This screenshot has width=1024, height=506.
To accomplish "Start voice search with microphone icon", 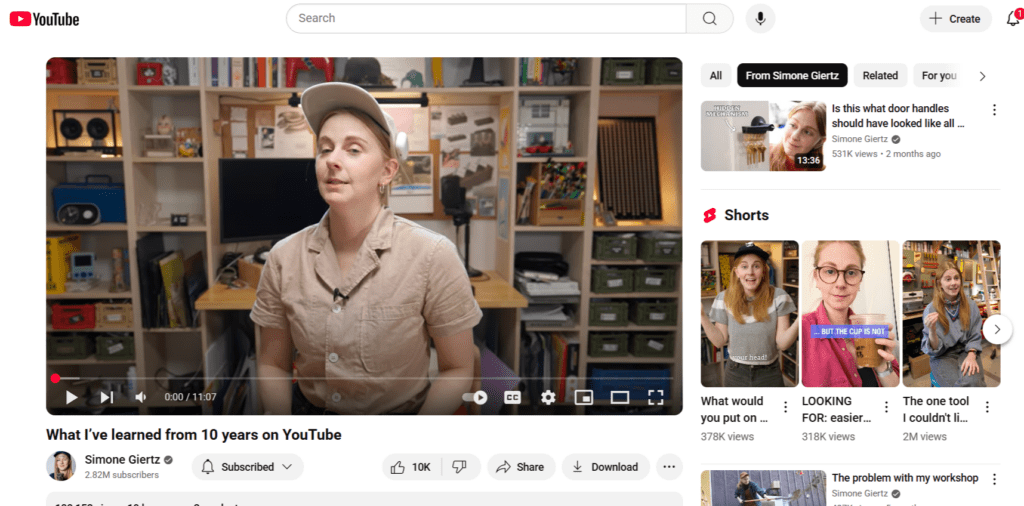I will pyautogui.click(x=760, y=18).
